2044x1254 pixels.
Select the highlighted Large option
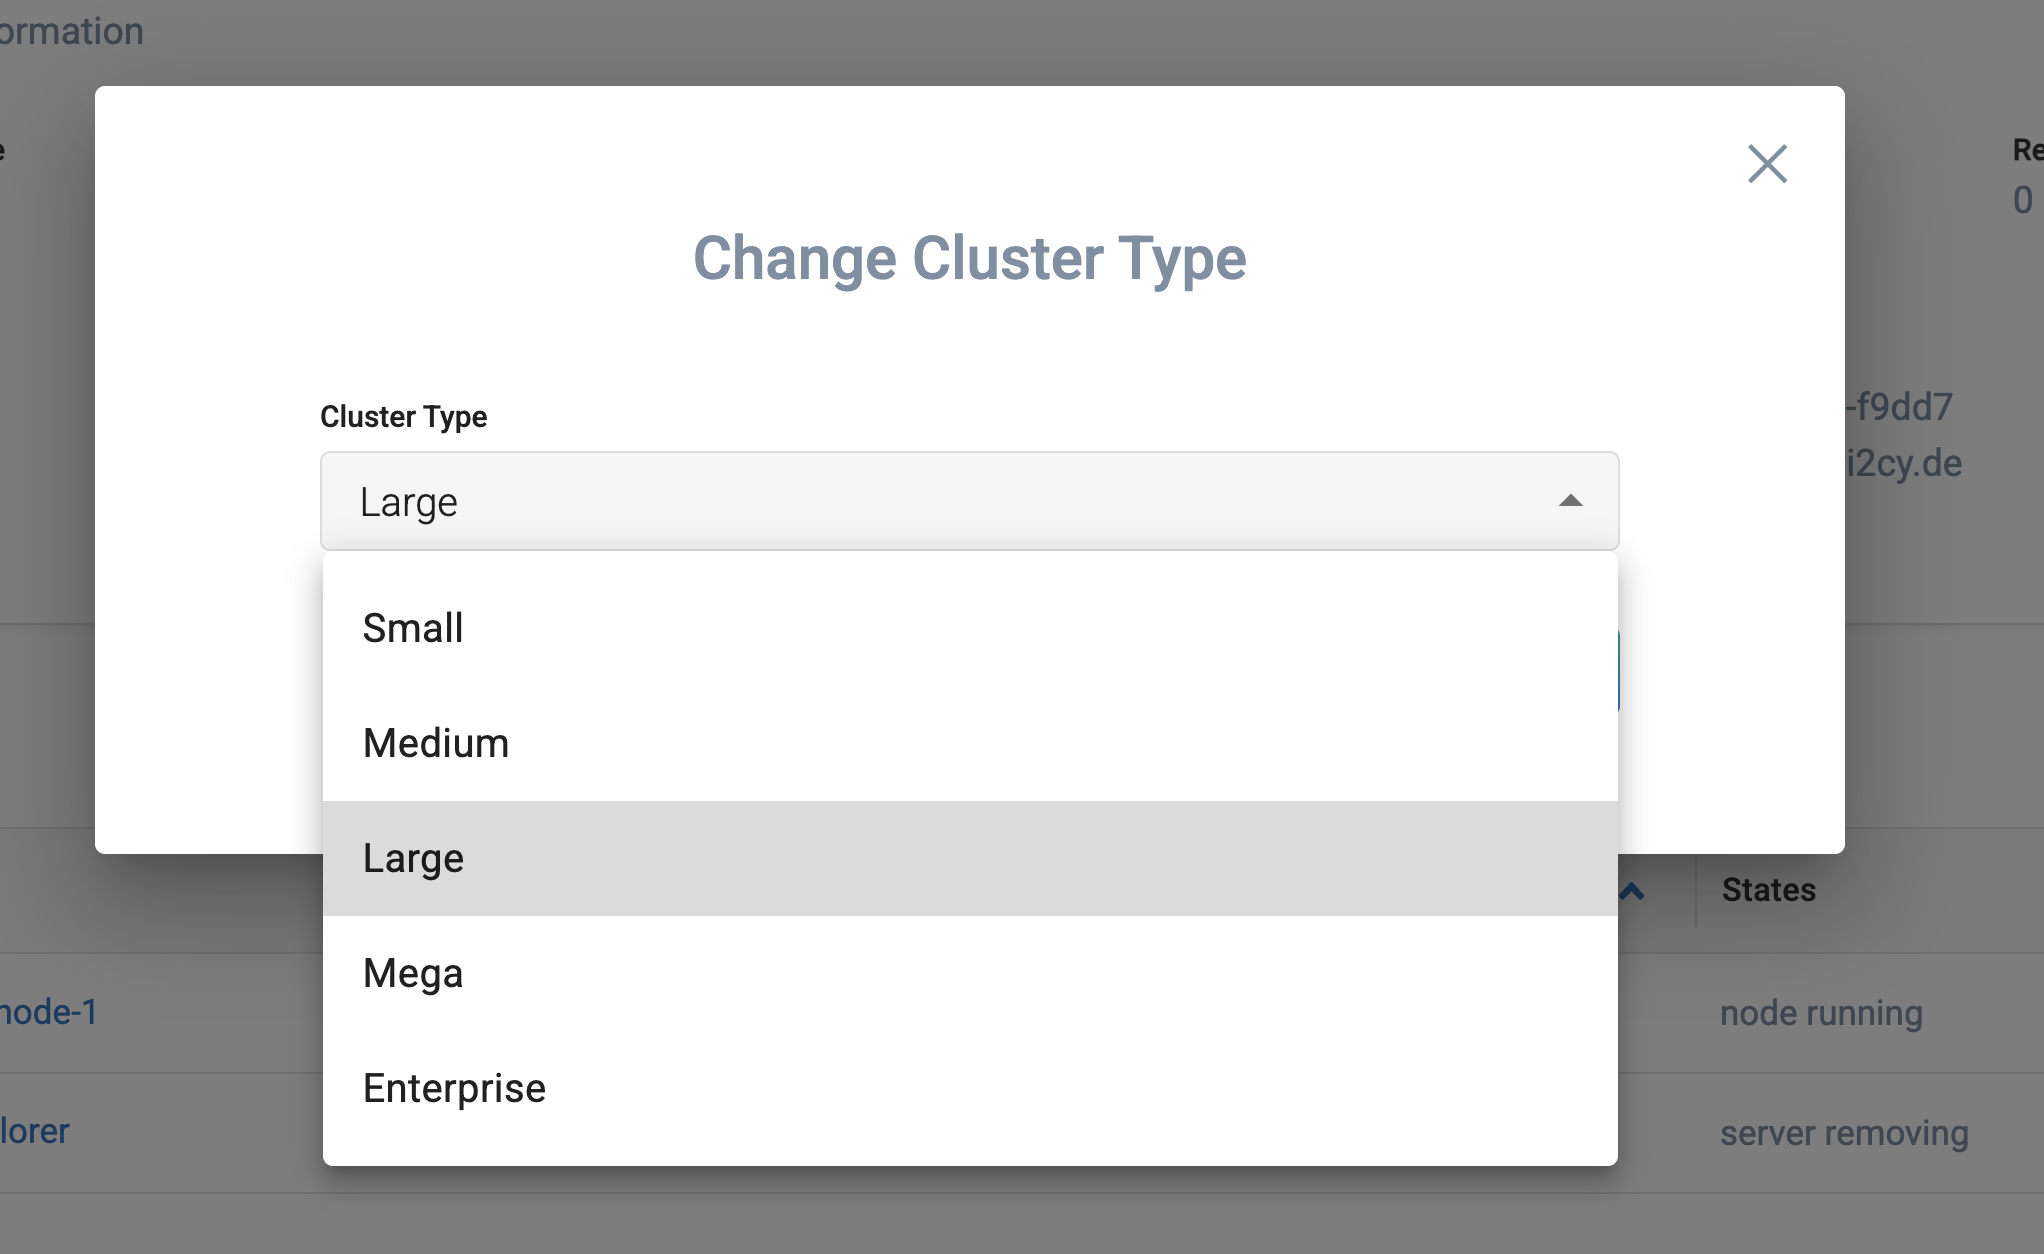click(x=970, y=858)
